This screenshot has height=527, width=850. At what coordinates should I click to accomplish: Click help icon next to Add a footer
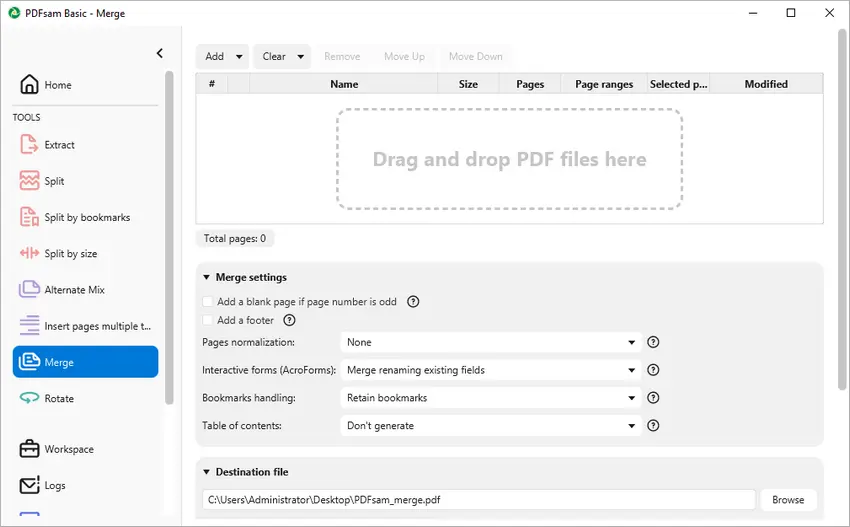point(290,320)
